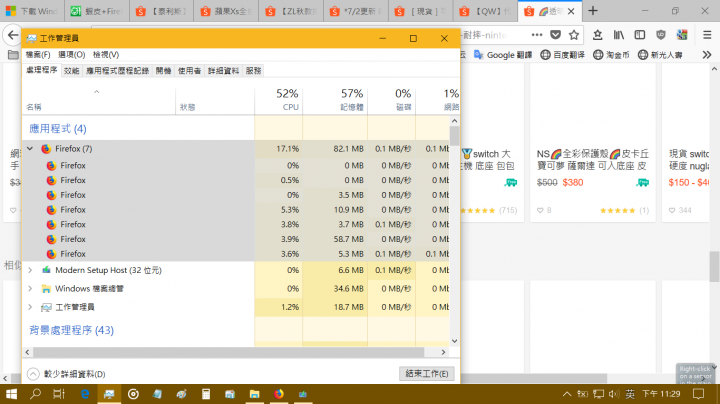The width and height of the screenshot is (720, 404).
Task: Open Firefox hamburger menu
Action: 707,35
